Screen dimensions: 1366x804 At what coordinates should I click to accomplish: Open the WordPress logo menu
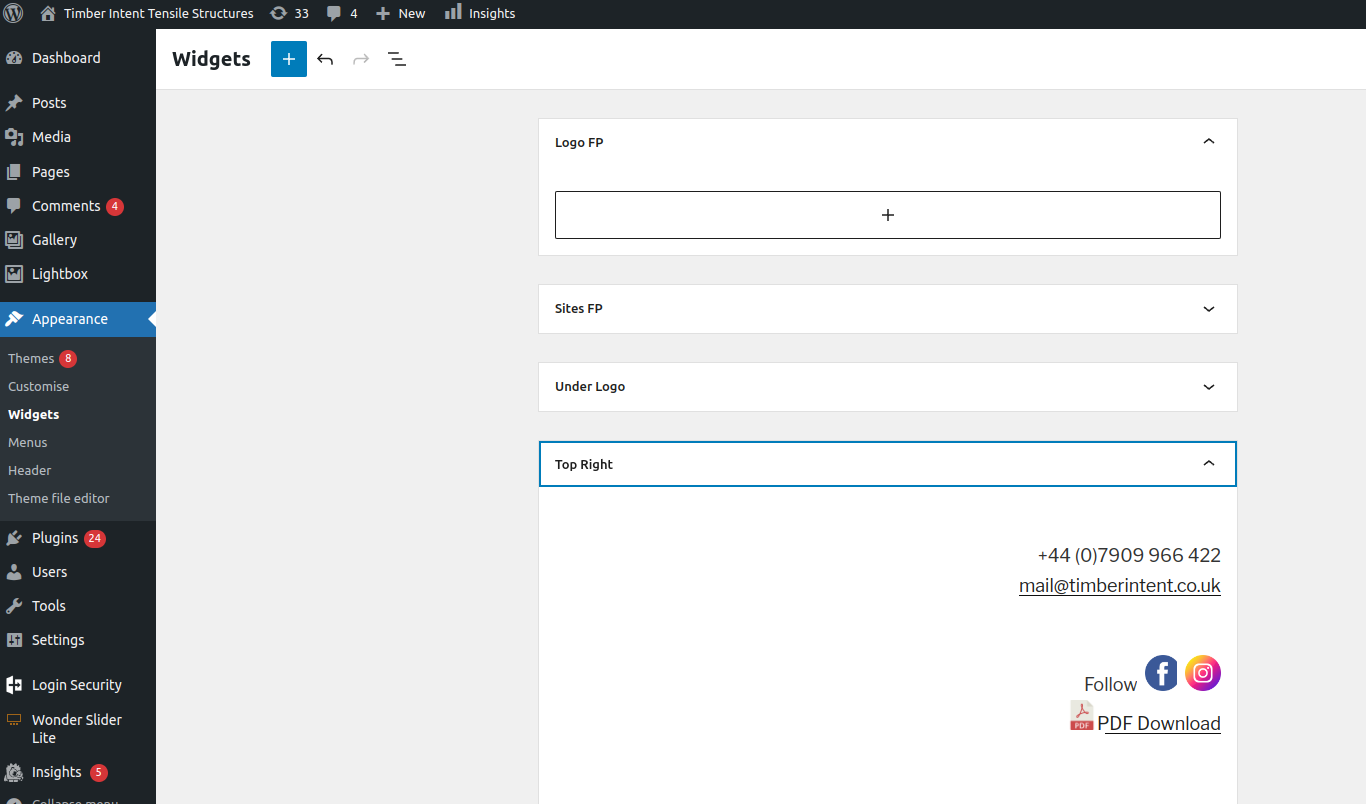[14, 13]
